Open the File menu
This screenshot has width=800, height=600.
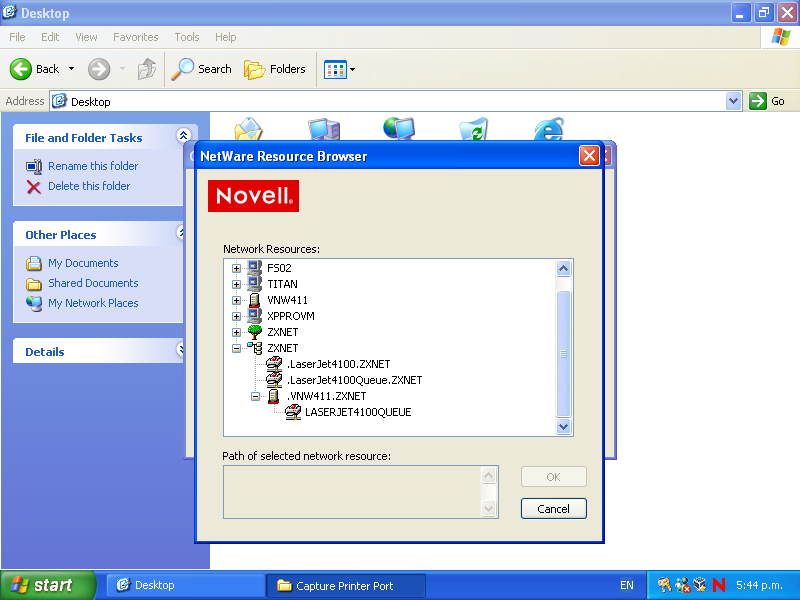point(17,37)
